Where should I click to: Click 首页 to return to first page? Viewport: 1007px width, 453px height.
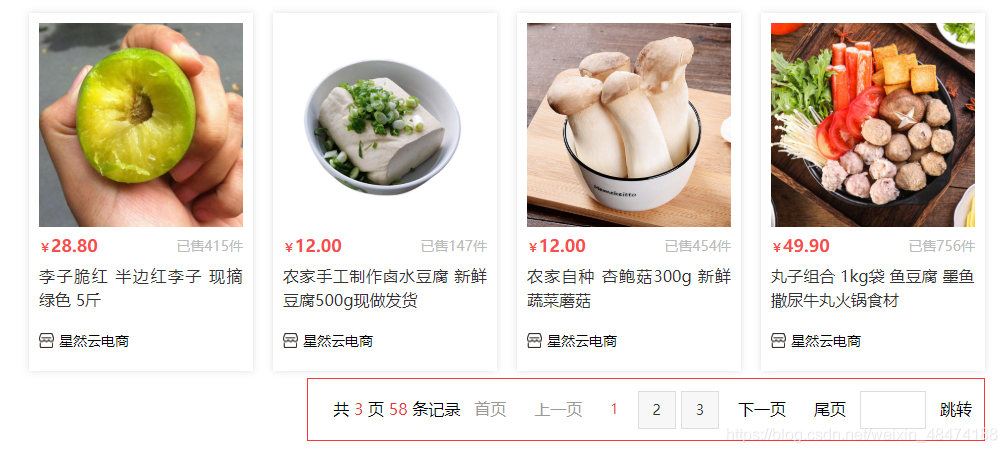(490, 409)
